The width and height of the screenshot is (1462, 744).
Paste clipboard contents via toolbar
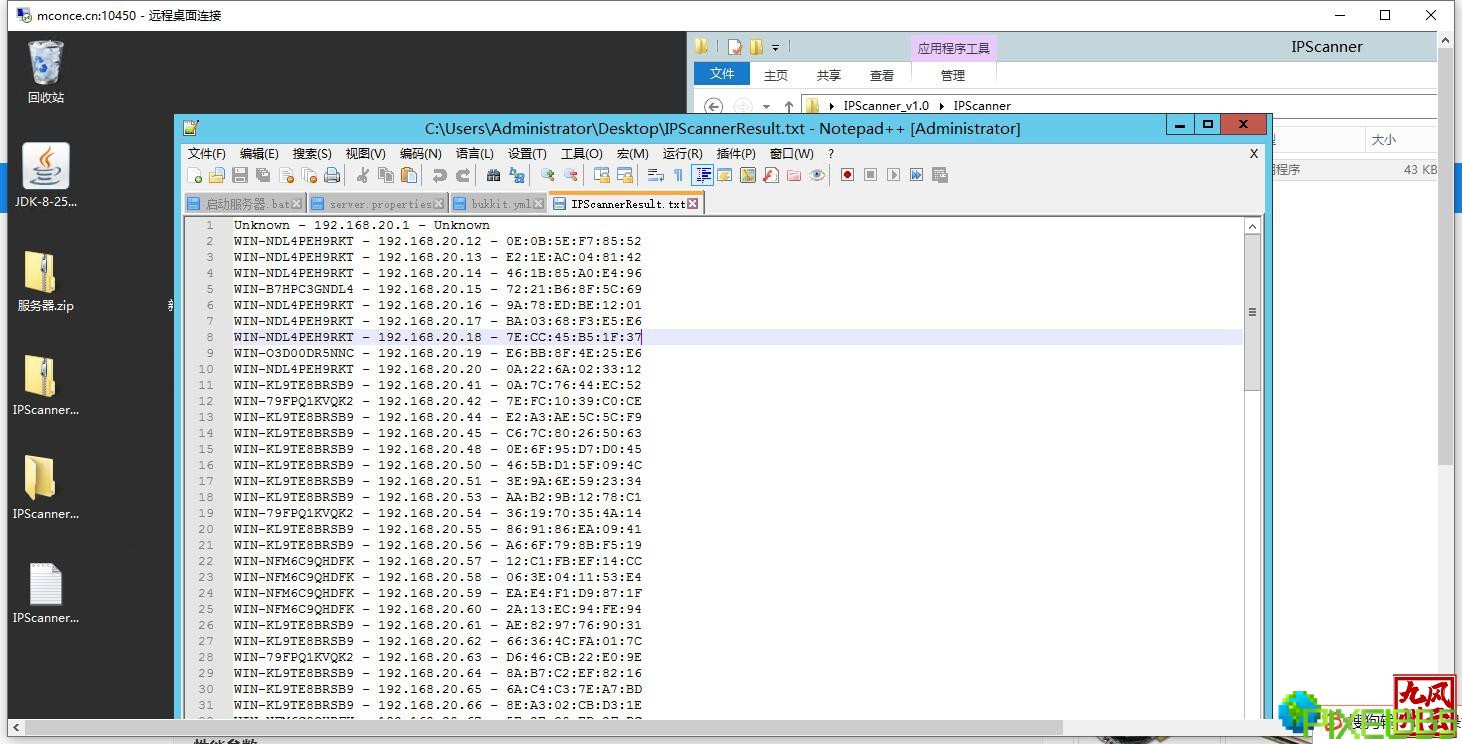409,175
